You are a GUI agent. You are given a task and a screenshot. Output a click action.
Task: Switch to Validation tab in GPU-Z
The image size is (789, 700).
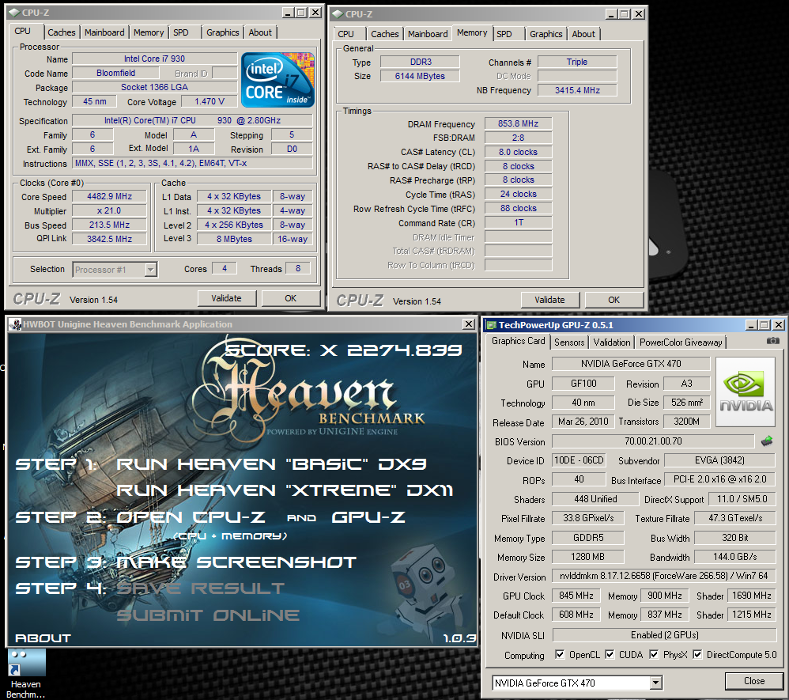[x=611, y=343]
